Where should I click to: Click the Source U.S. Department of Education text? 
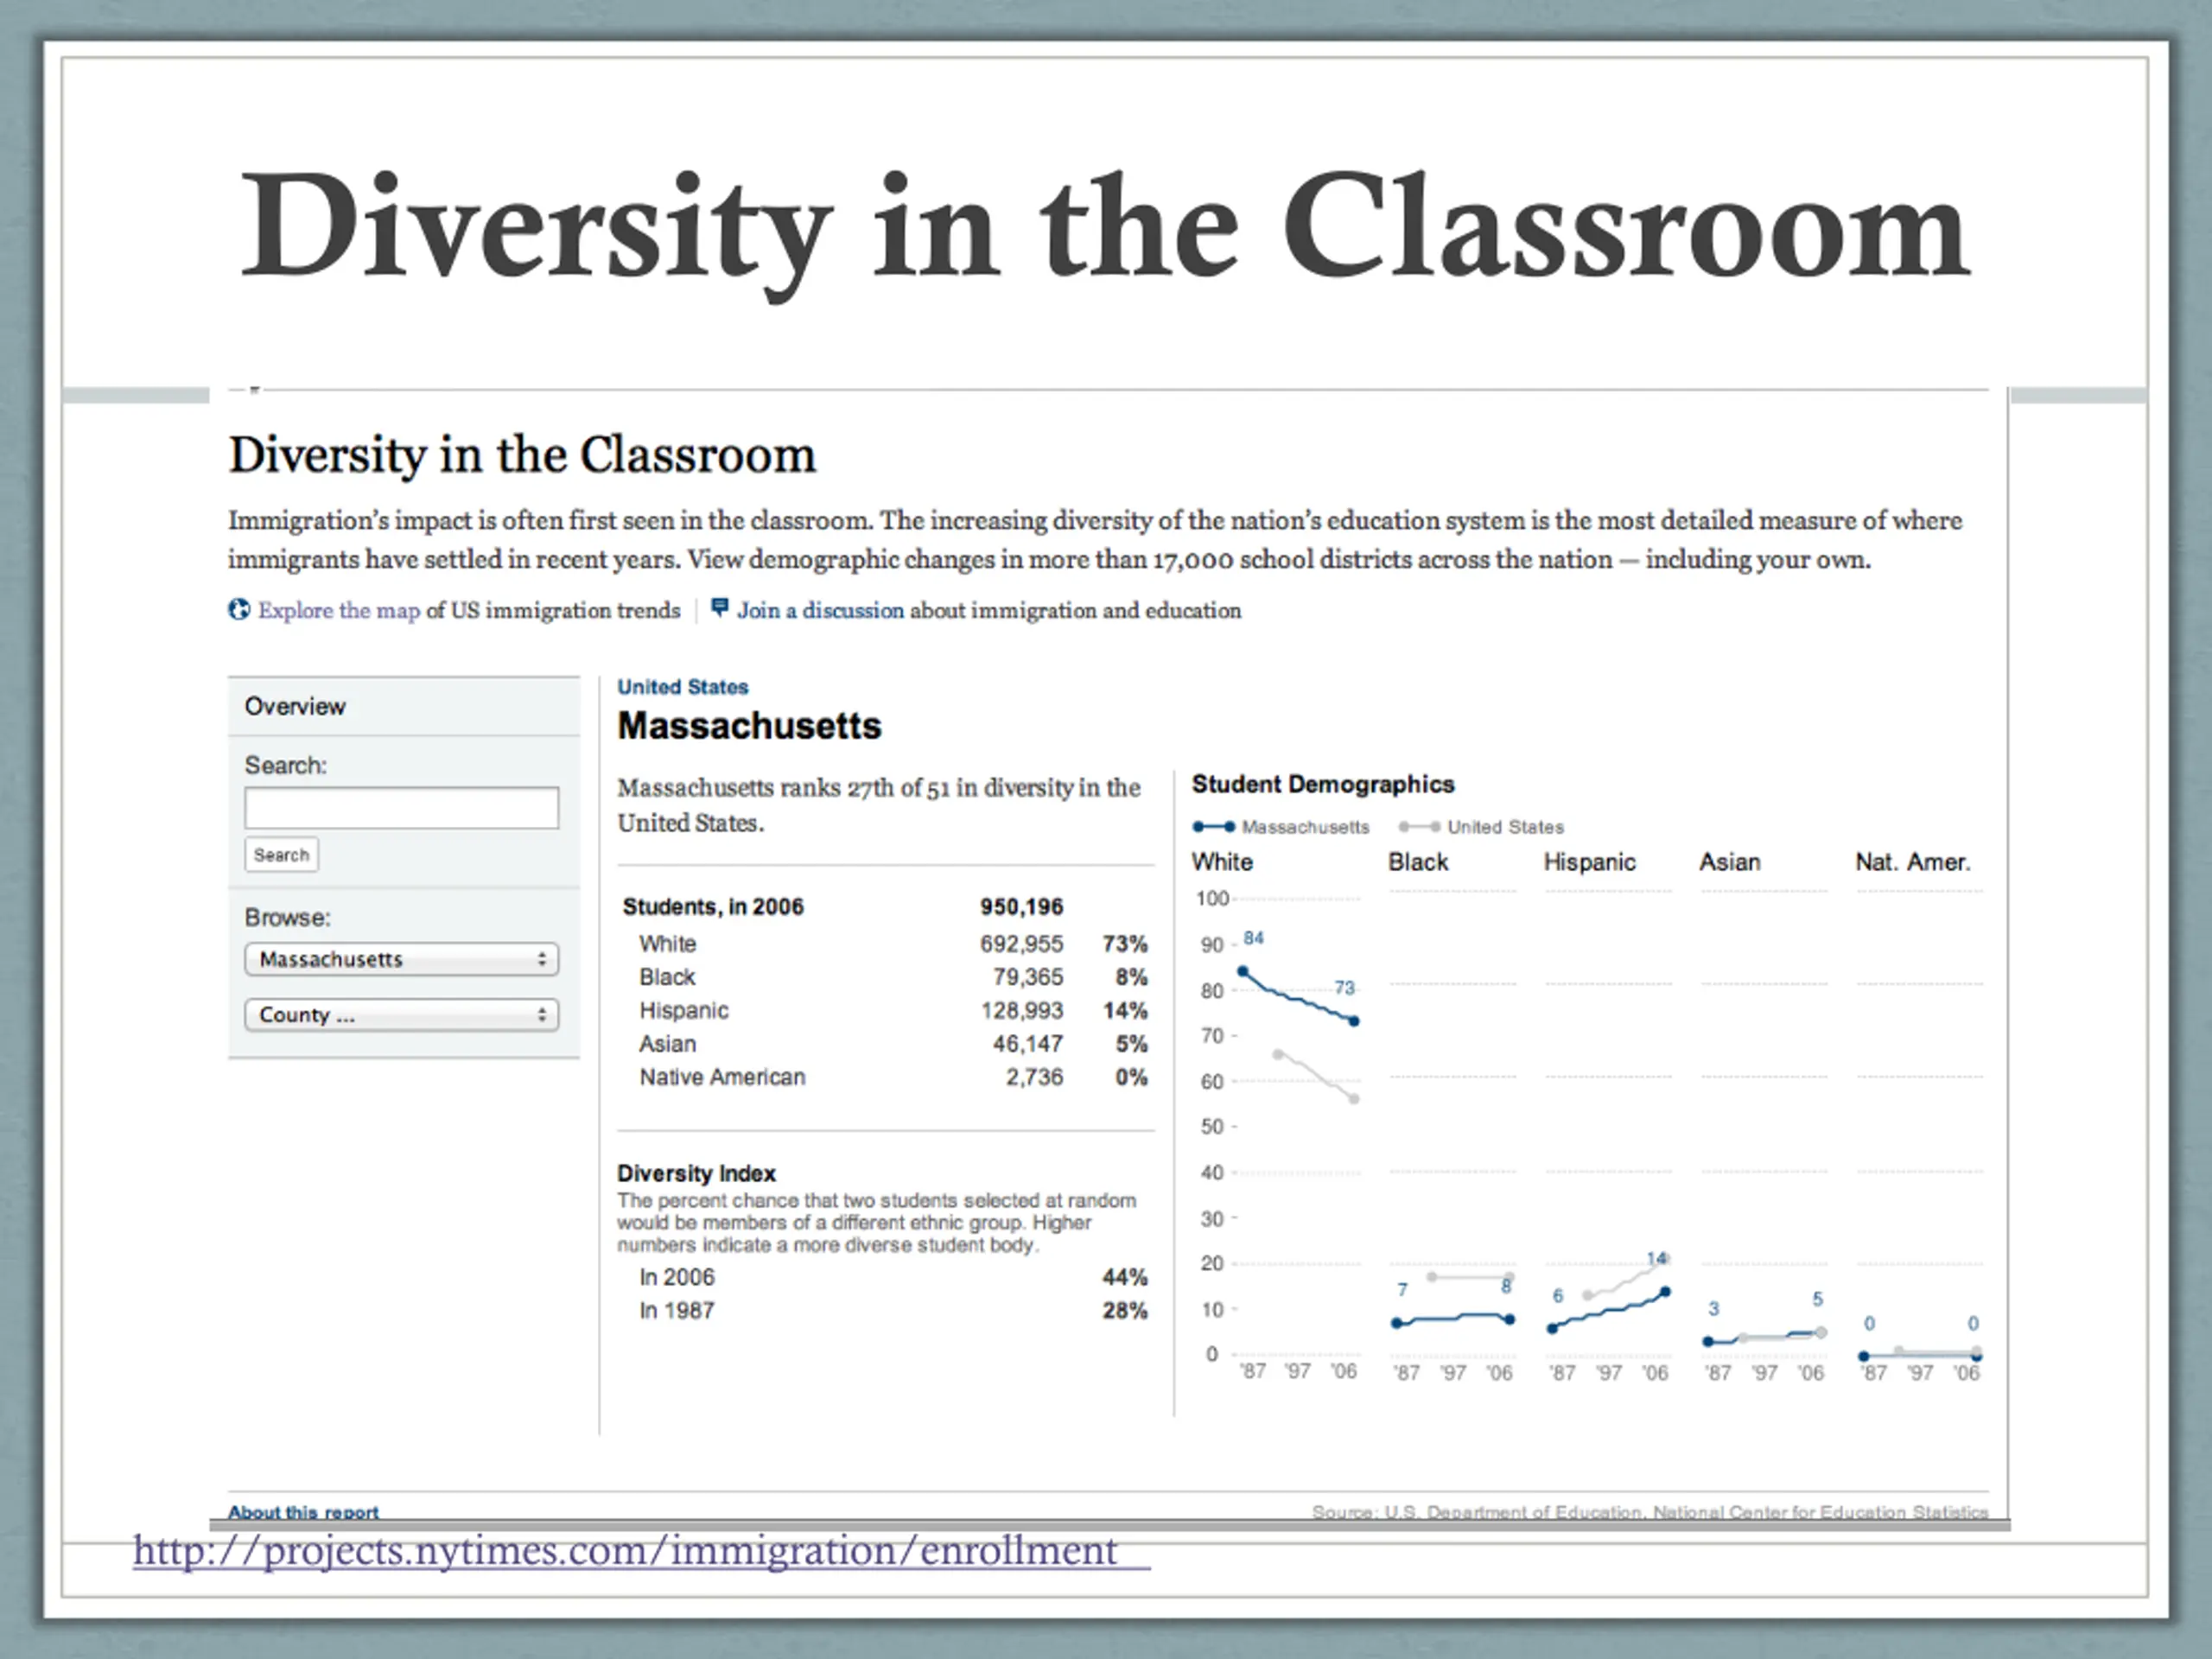tap(1650, 1512)
